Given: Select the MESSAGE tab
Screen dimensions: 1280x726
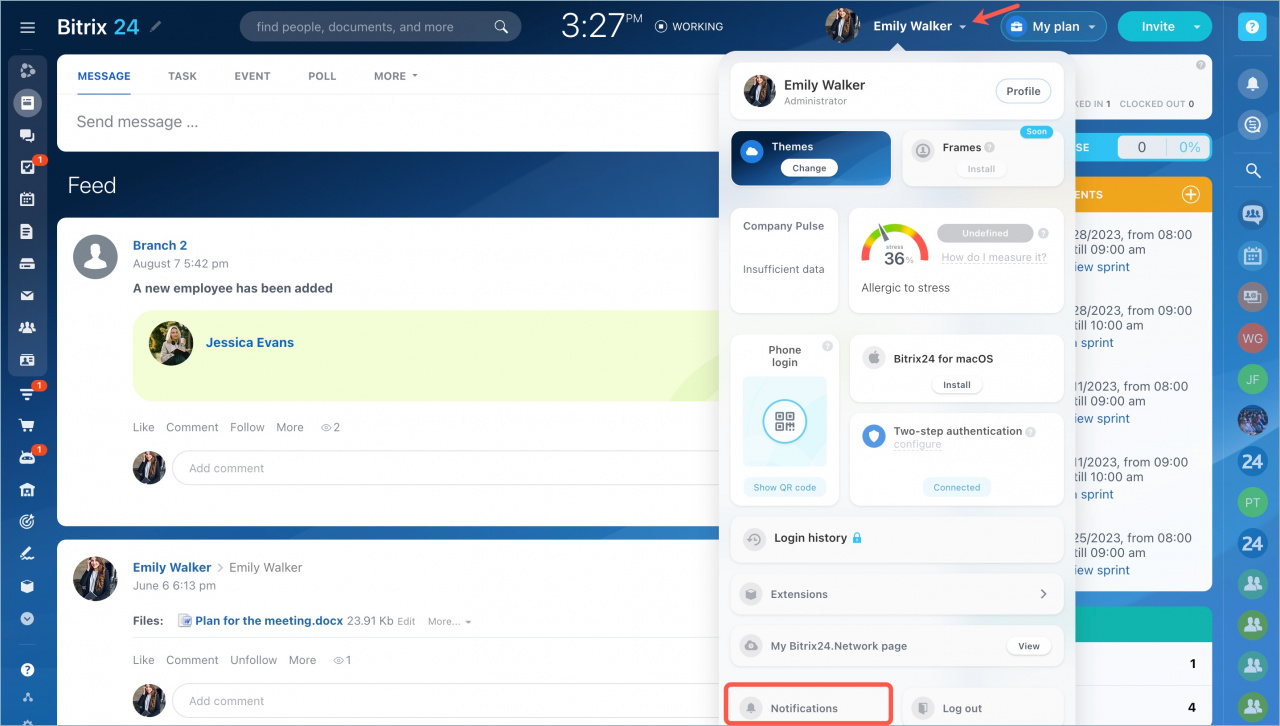Looking at the screenshot, I should click(x=104, y=76).
